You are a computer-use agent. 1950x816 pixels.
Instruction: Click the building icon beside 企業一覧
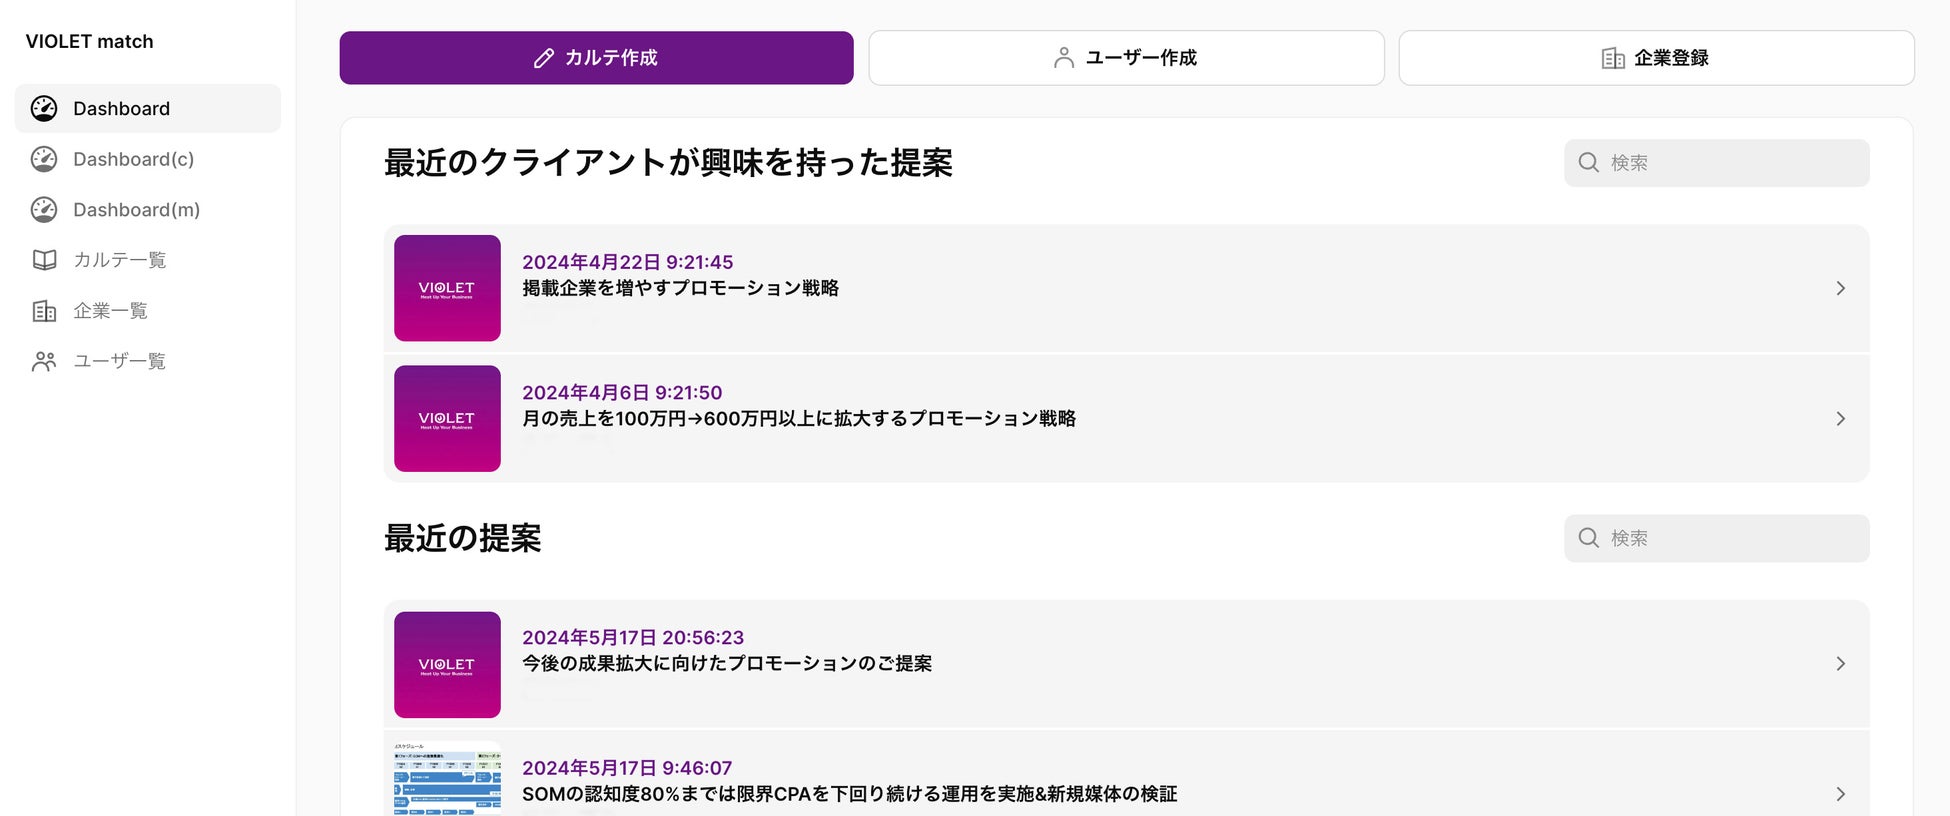[44, 311]
